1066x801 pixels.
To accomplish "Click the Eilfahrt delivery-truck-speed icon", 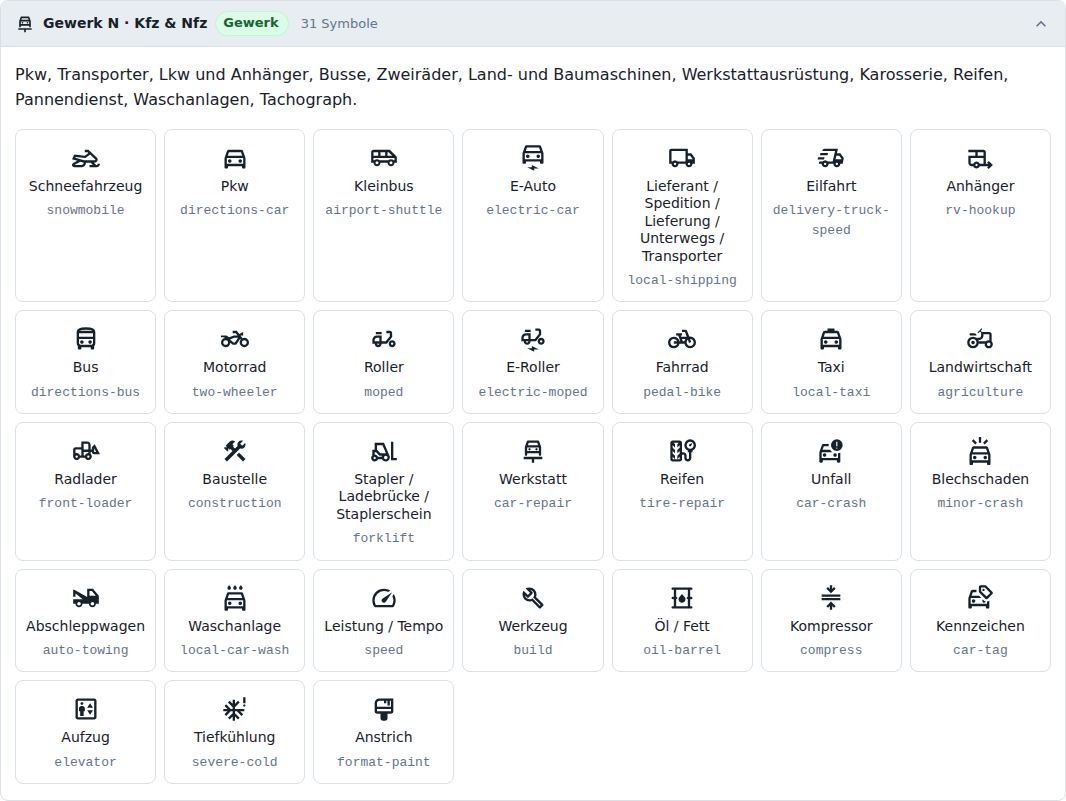I will pyautogui.click(x=831, y=159).
